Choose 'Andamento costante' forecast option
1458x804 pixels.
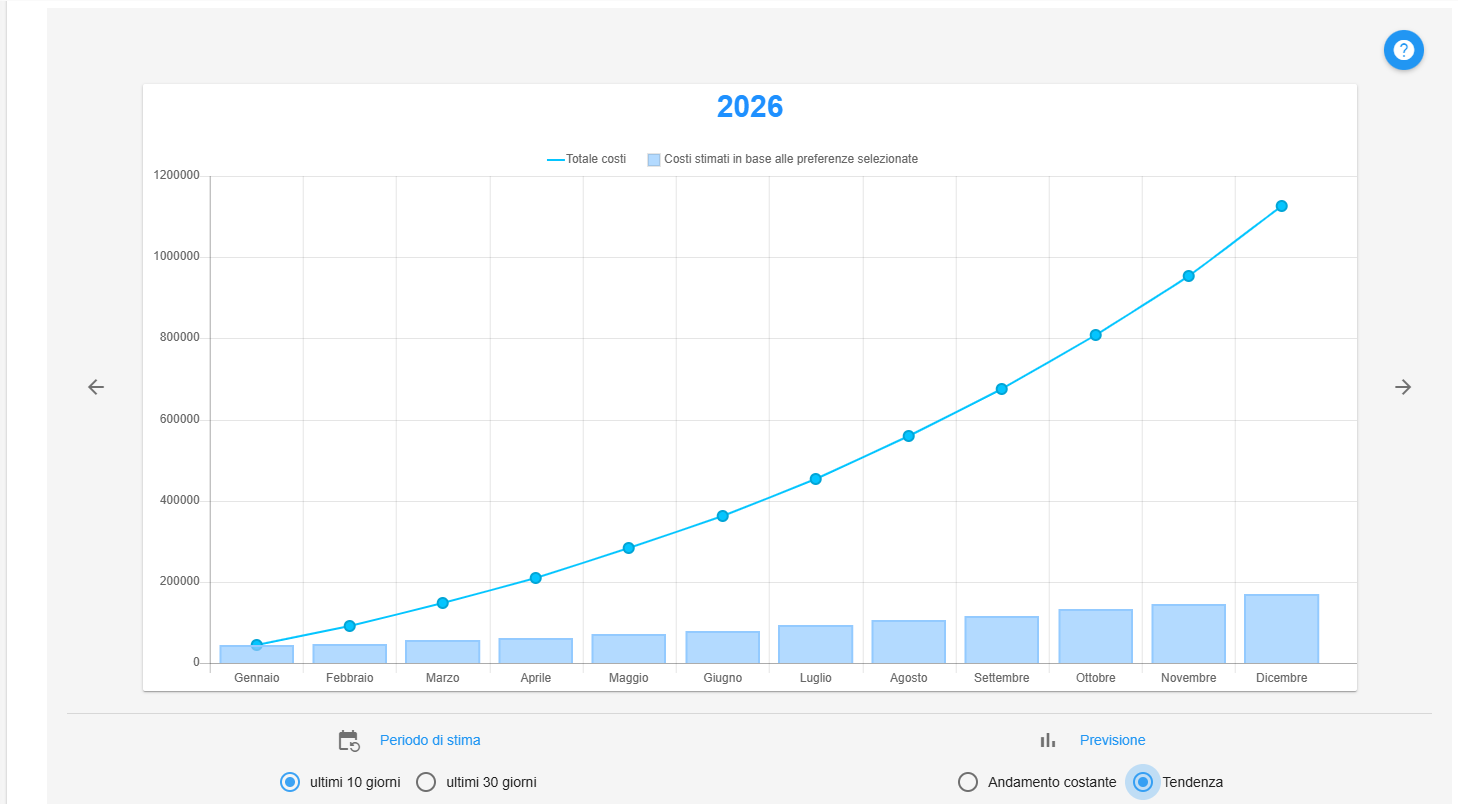tap(968, 782)
